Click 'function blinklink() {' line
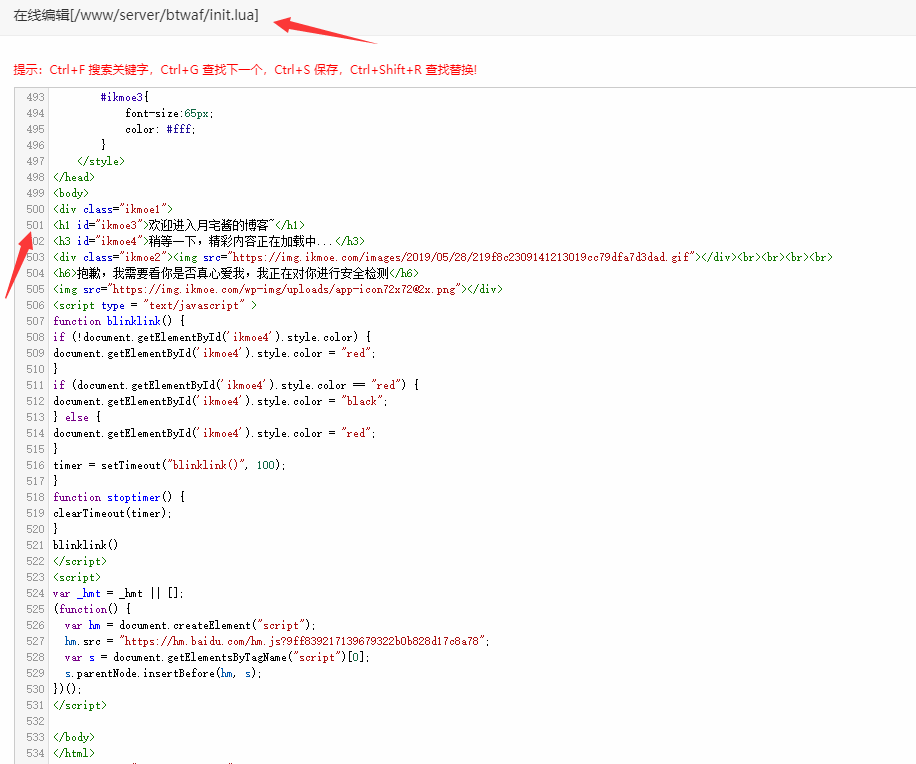916x764 pixels. tap(119, 321)
